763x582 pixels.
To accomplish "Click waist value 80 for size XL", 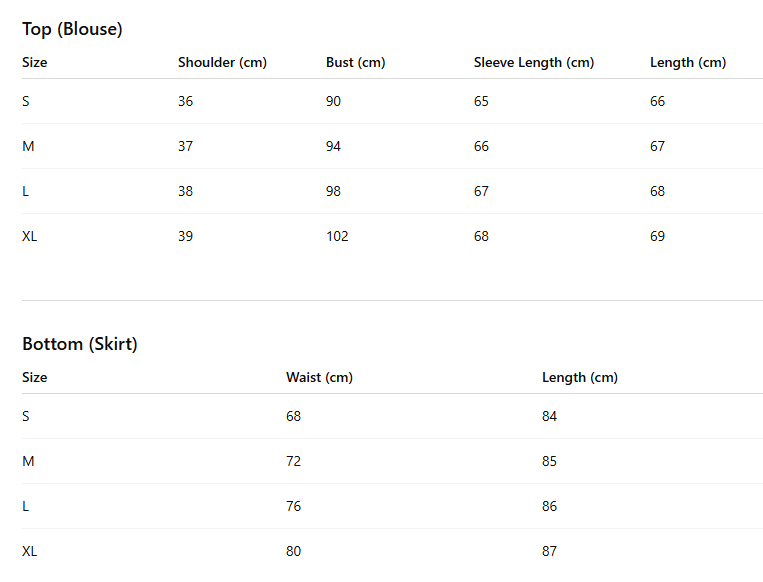I will tap(293, 551).
